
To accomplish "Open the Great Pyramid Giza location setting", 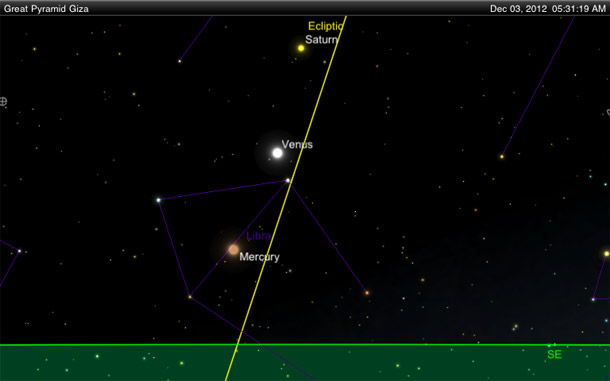I will (x=46, y=9).
